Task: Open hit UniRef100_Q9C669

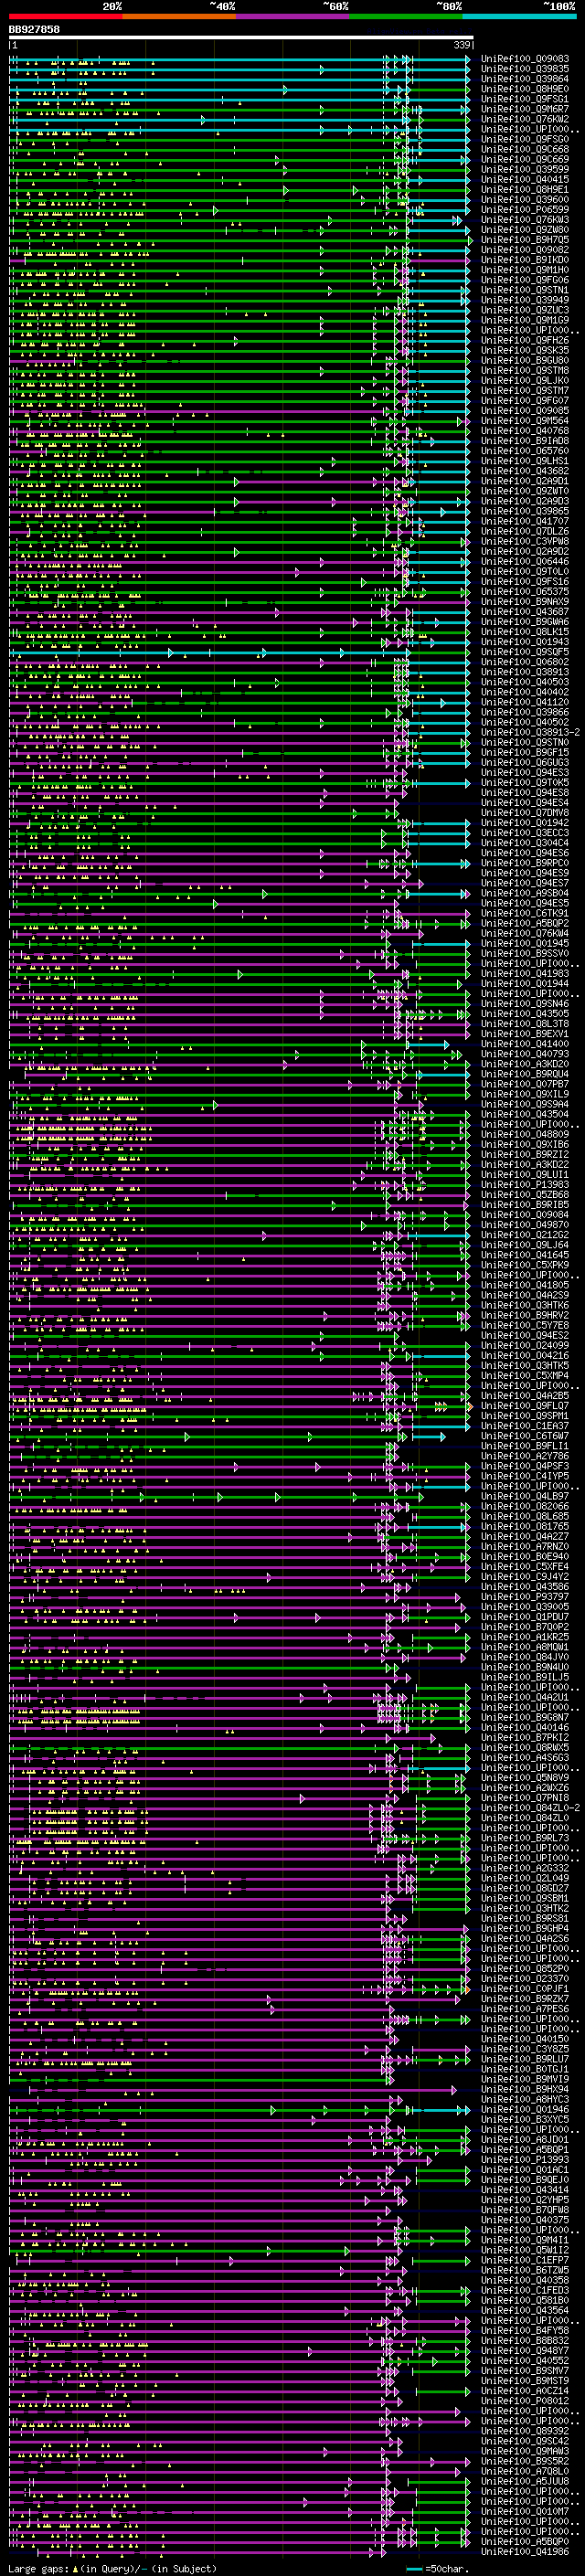Action: tap(525, 160)
